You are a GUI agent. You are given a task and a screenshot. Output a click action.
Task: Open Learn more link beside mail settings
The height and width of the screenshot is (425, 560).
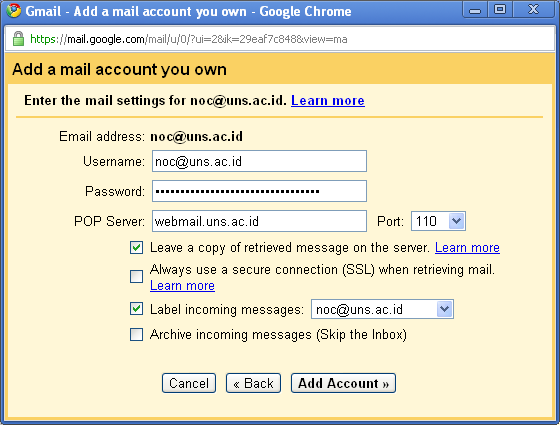pyautogui.click(x=328, y=101)
